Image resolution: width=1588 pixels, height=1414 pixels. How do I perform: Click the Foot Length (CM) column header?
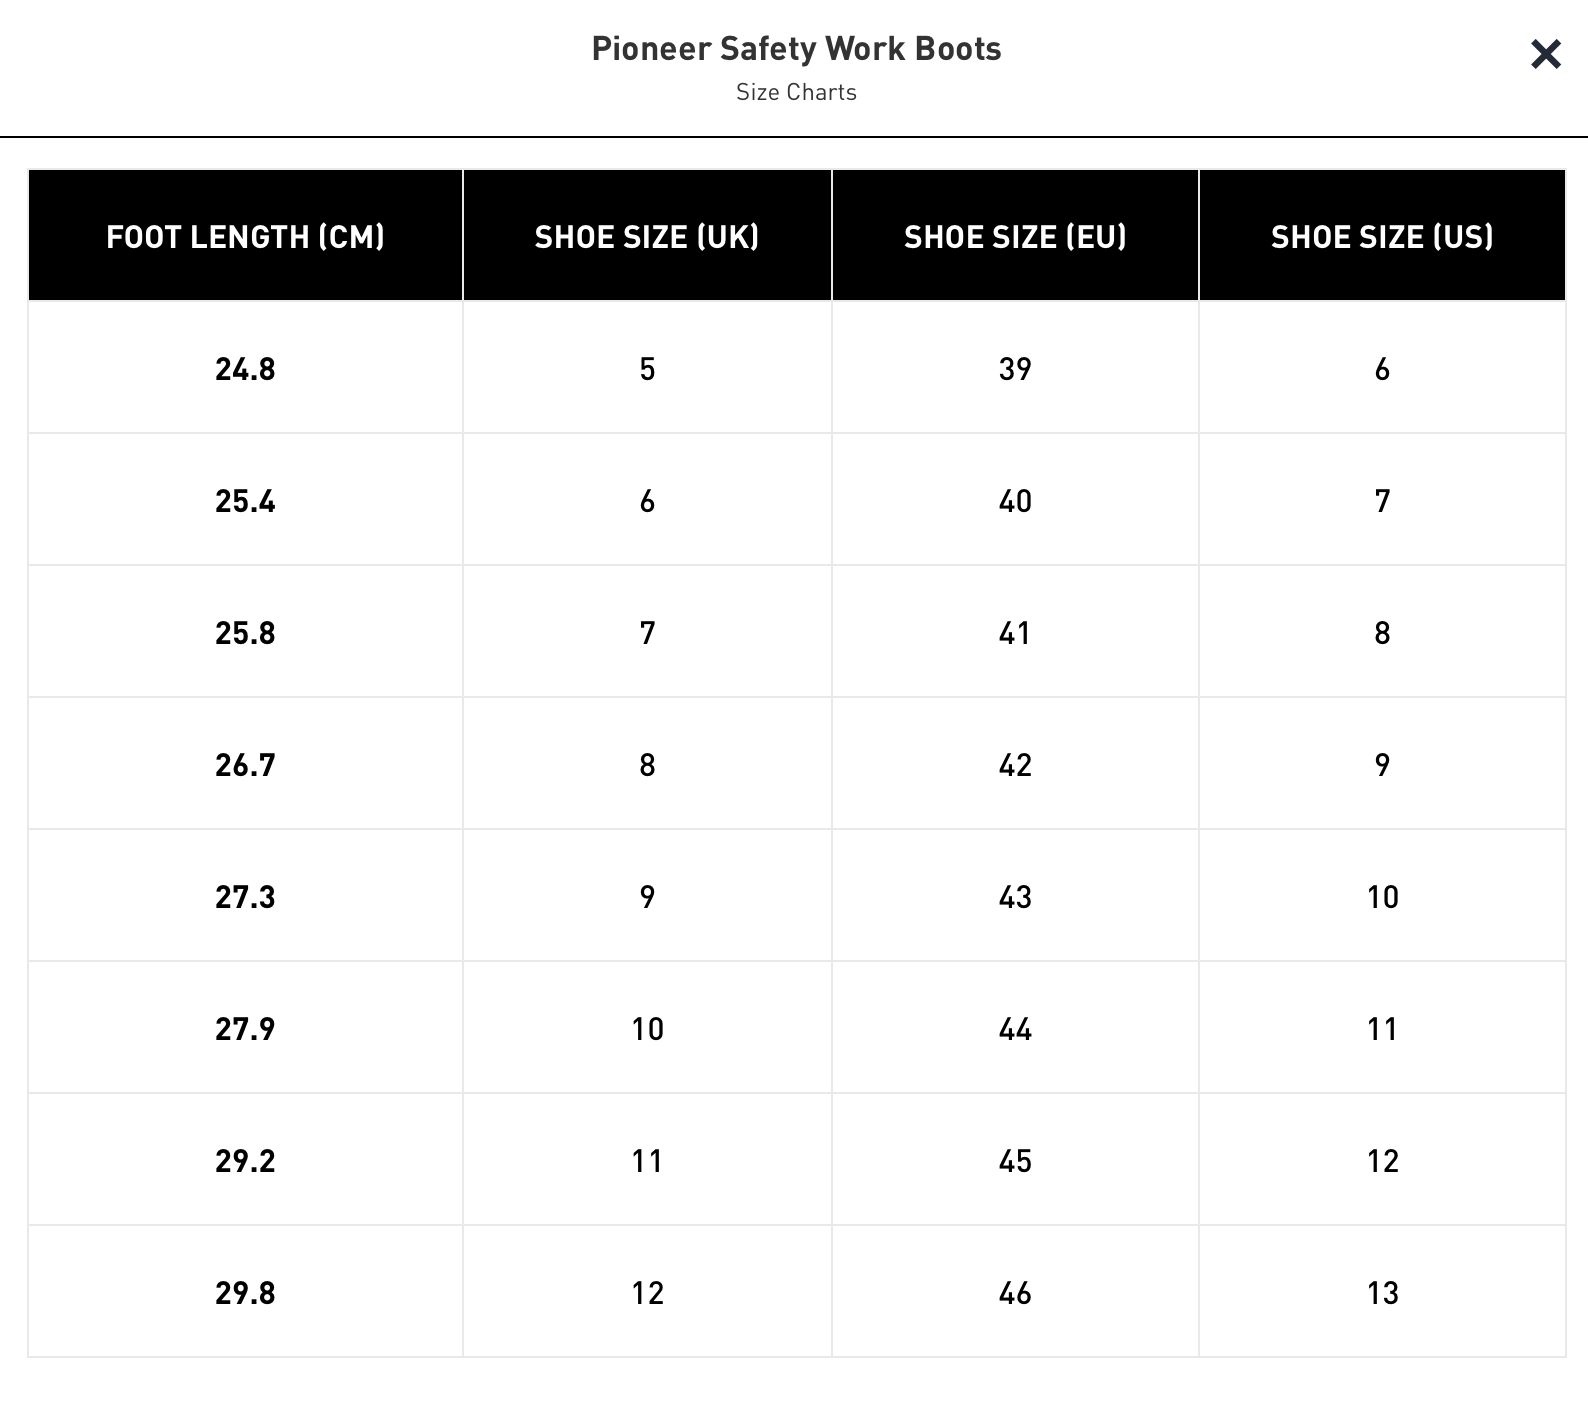(245, 236)
